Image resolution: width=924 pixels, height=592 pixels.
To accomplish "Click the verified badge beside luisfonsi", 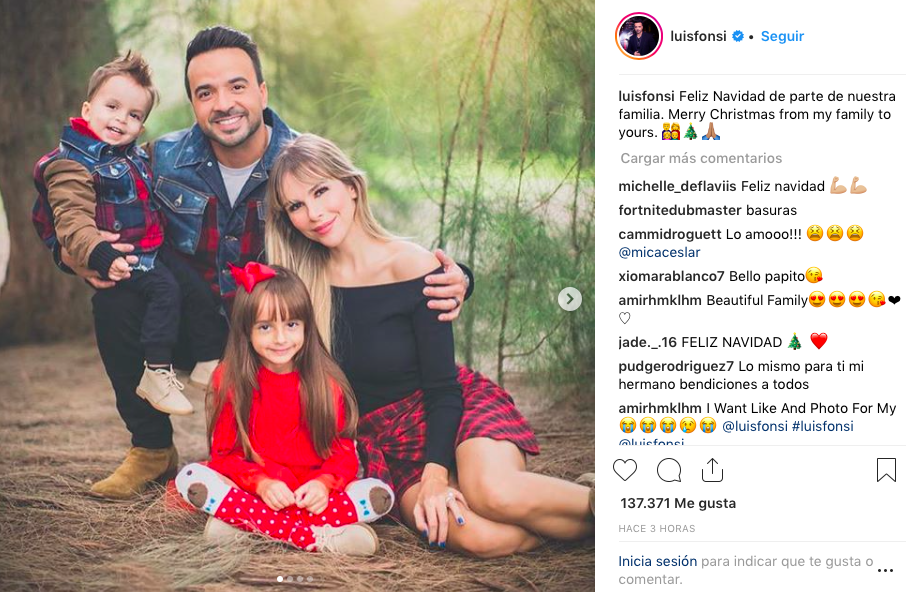I will (738, 36).
